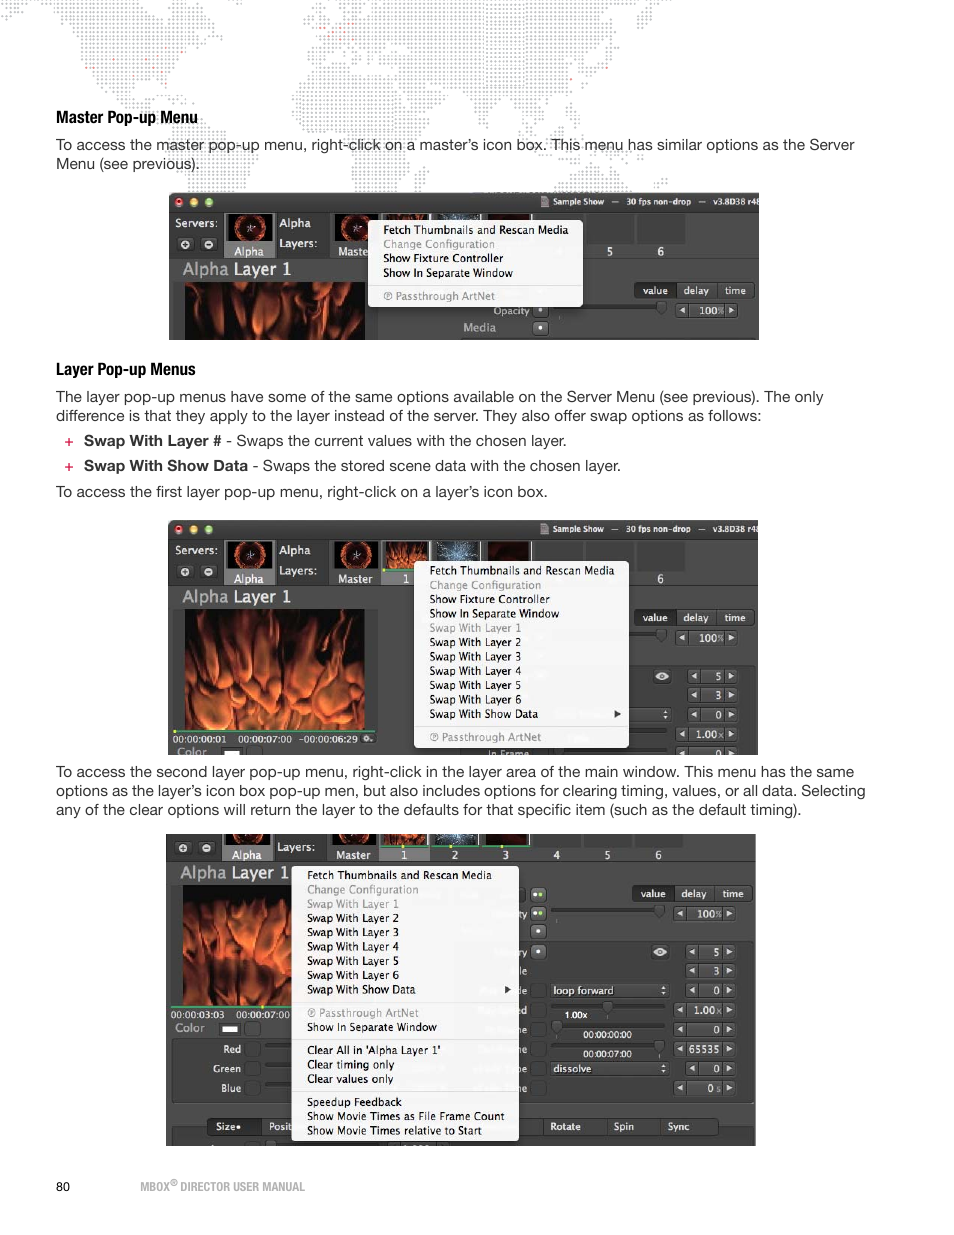
Task: Toggle the Opacity button in top figure
Action: click(x=541, y=311)
